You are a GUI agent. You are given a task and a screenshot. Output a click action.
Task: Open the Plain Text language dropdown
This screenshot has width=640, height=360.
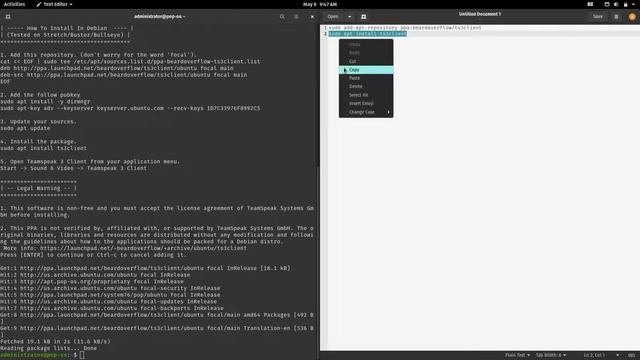[x=517, y=355]
